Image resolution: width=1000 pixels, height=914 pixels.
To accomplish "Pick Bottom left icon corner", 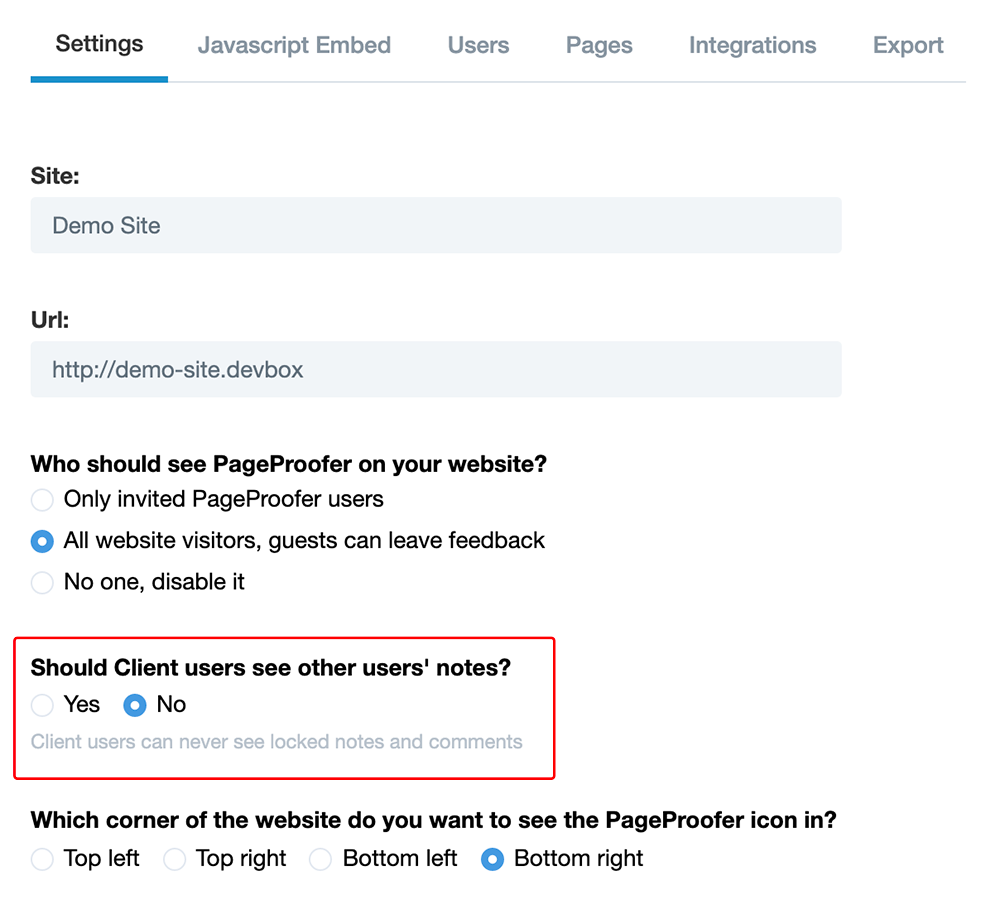I will pos(320,859).
